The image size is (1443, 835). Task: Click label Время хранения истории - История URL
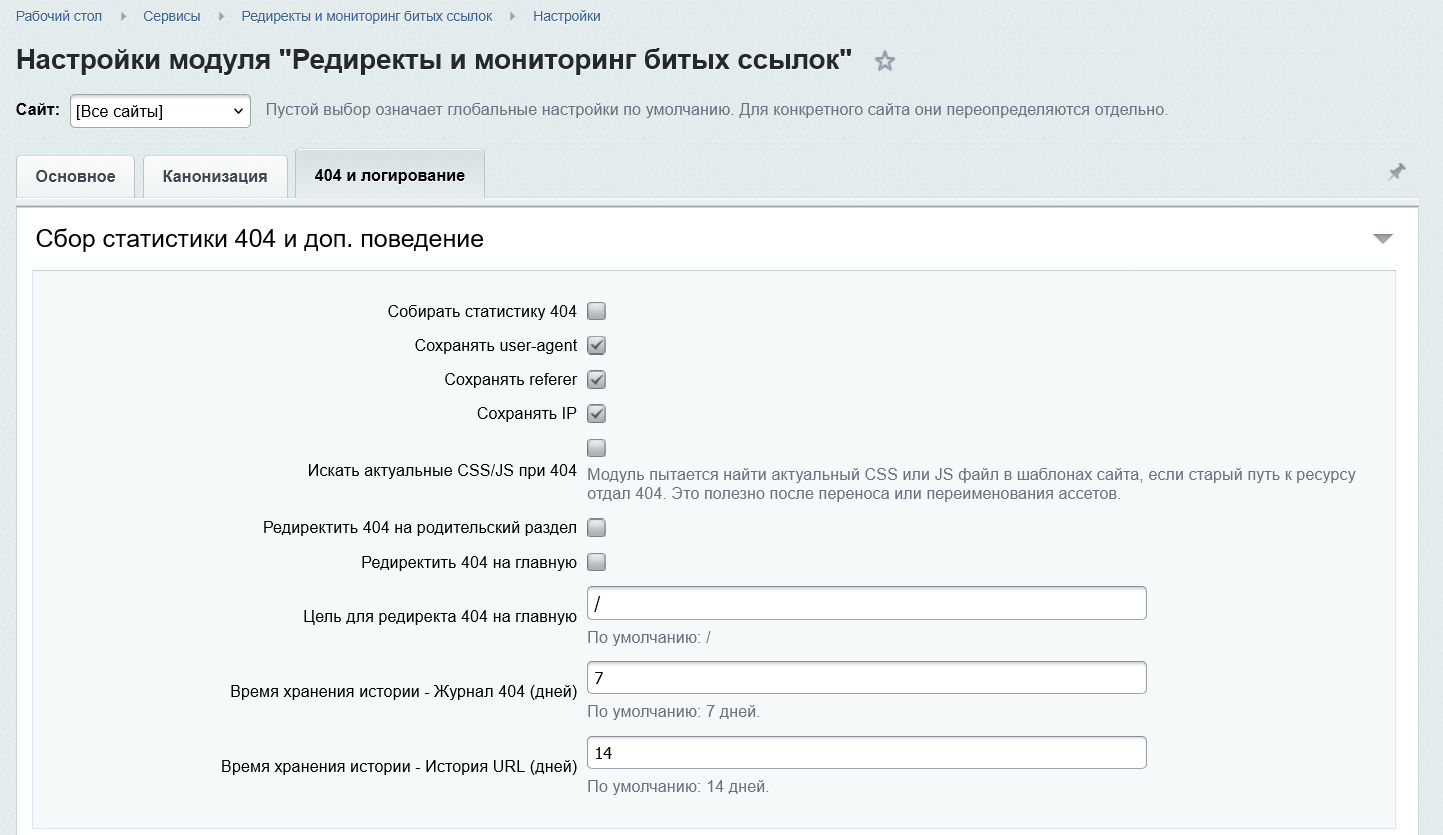(x=399, y=767)
